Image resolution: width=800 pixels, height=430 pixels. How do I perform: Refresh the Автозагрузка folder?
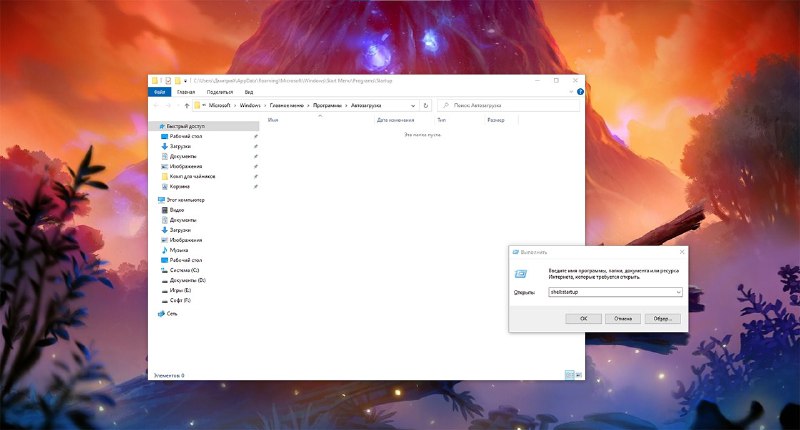coord(426,106)
